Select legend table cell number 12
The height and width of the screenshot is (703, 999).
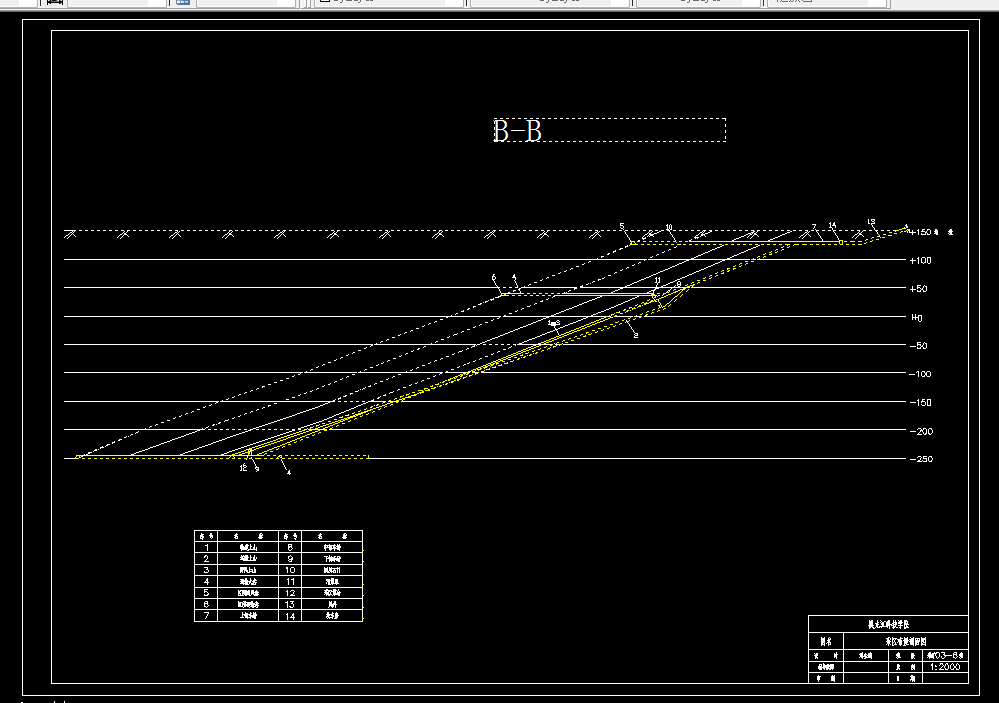pos(290,593)
